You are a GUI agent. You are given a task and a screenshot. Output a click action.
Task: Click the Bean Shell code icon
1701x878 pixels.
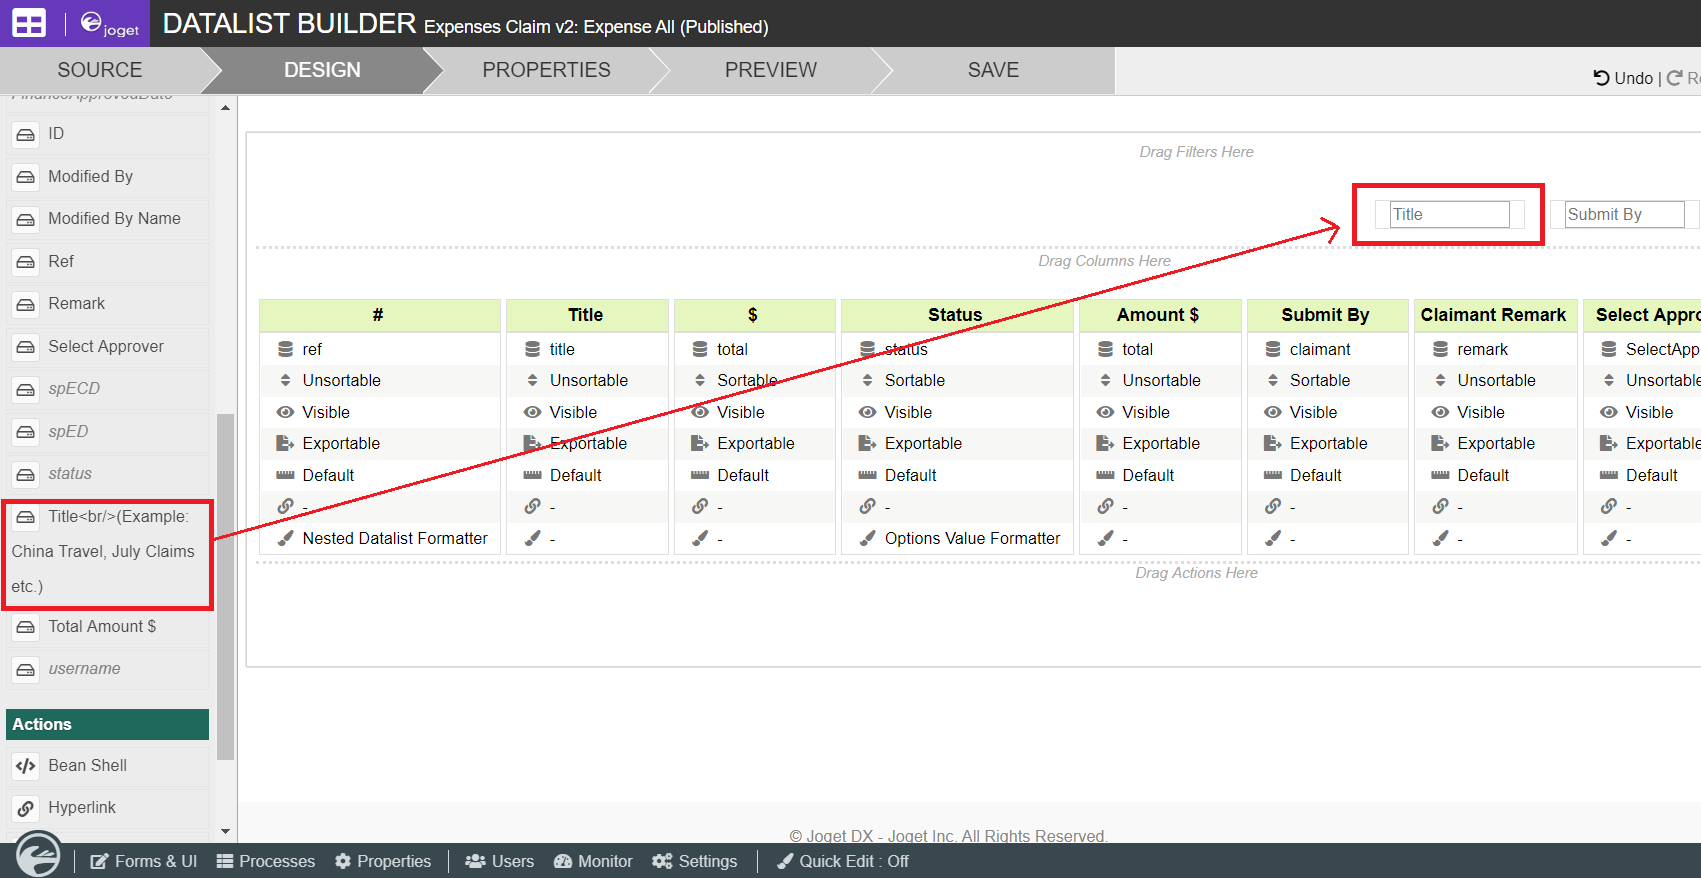click(26, 766)
